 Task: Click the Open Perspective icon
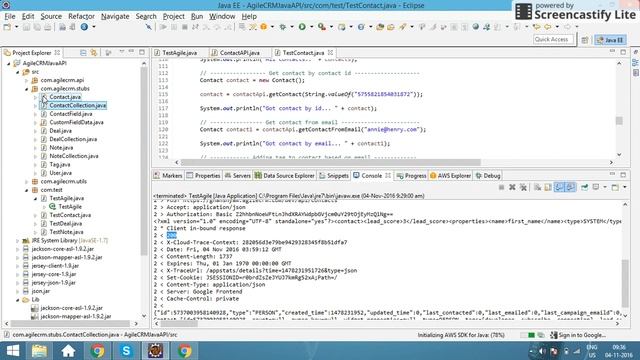pyautogui.click(x=585, y=40)
